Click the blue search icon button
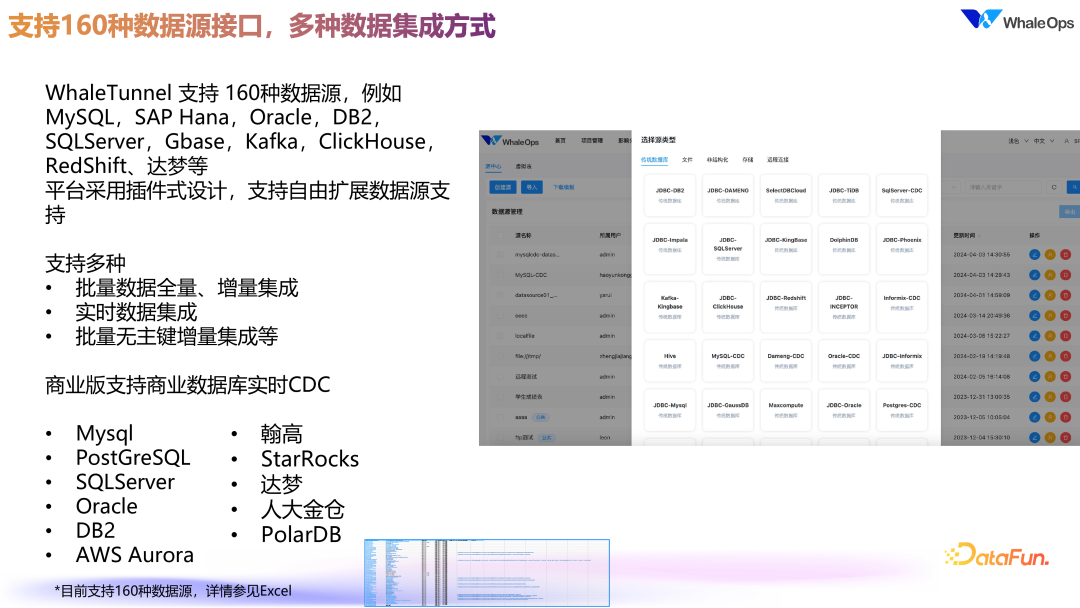The image size is (1080, 608). click(1073, 187)
